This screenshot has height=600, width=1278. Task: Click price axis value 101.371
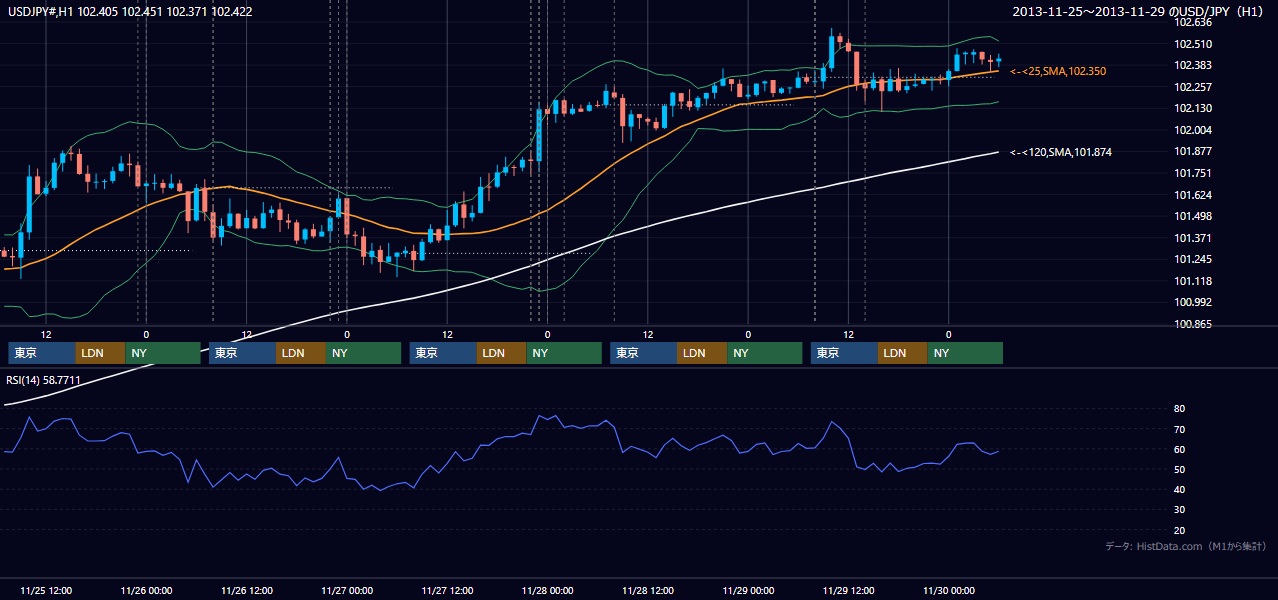pos(1193,238)
